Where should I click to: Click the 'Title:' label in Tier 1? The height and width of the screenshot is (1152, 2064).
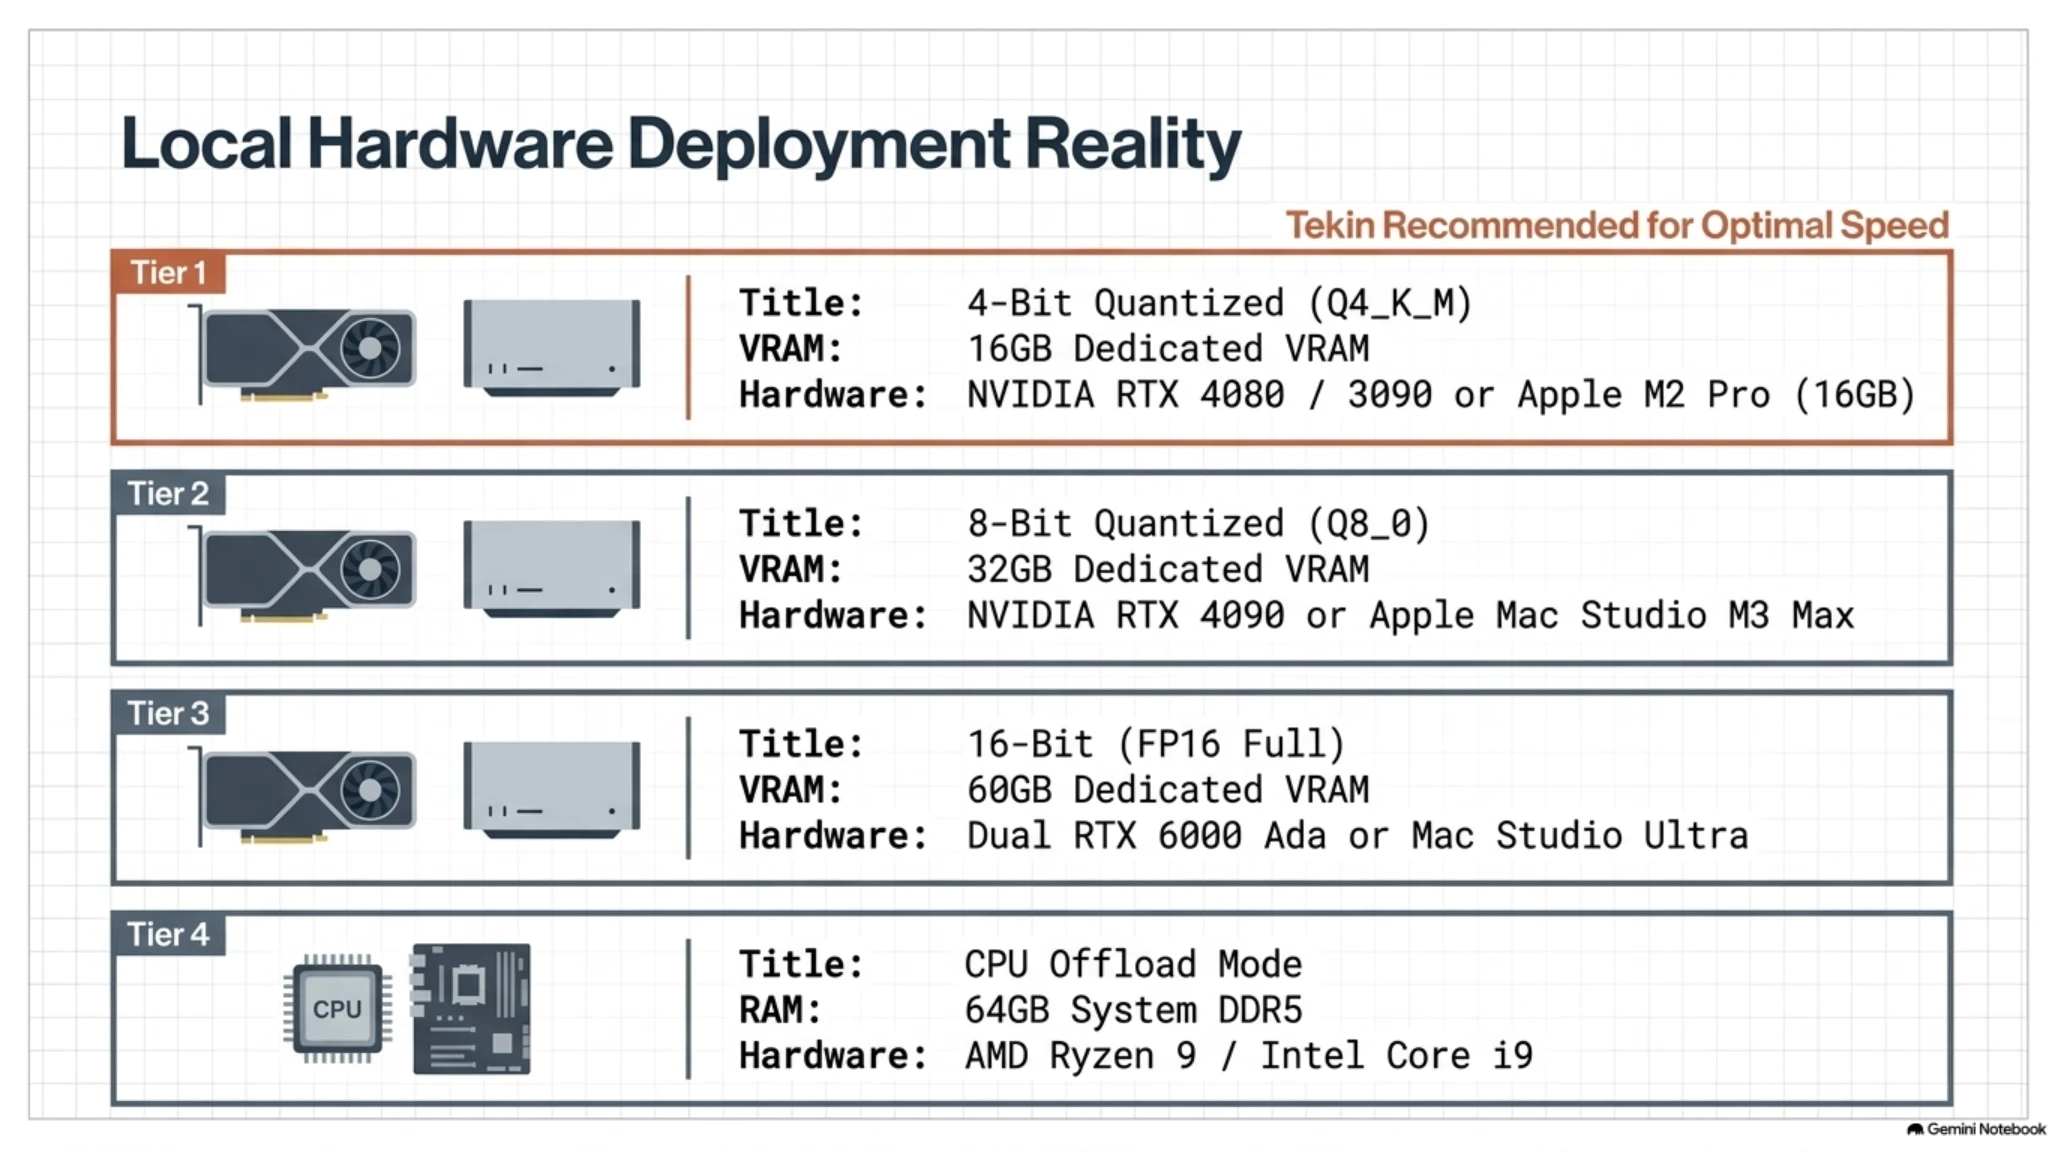pyautogui.click(x=801, y=303)
